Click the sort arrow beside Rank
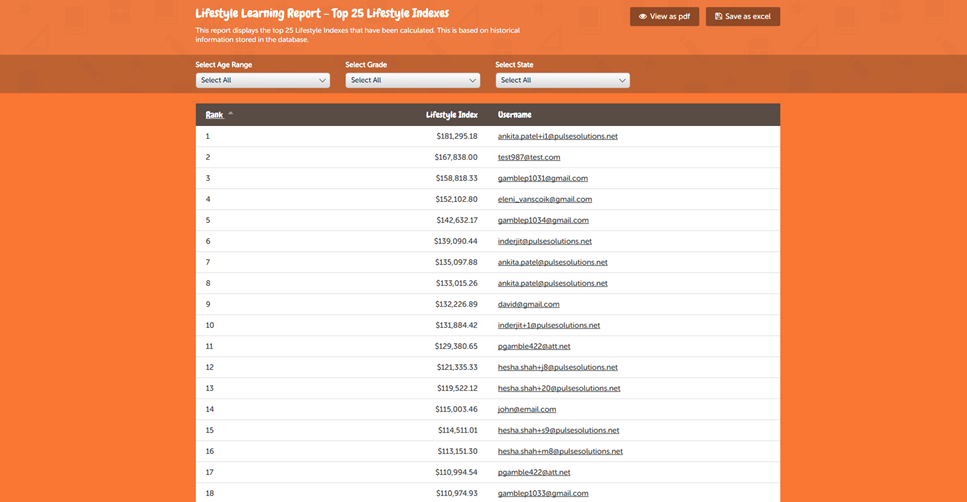967x502 pixels. [231, 114]
